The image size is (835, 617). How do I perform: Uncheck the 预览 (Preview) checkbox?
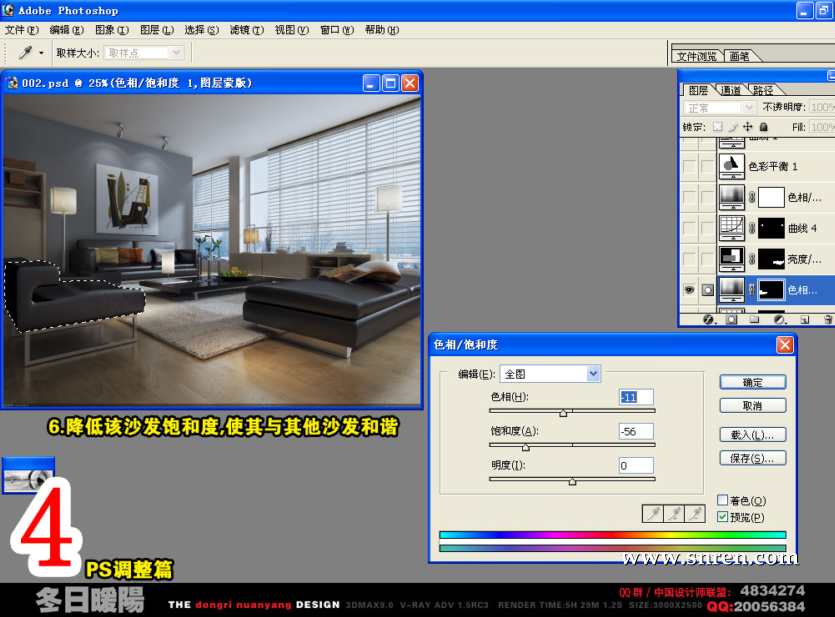coord(723,517)
